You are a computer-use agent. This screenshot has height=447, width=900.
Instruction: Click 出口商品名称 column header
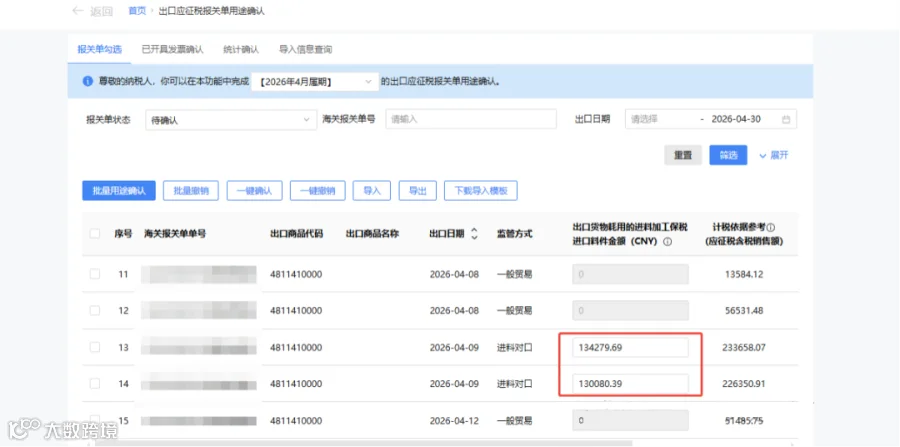[373, 234]
